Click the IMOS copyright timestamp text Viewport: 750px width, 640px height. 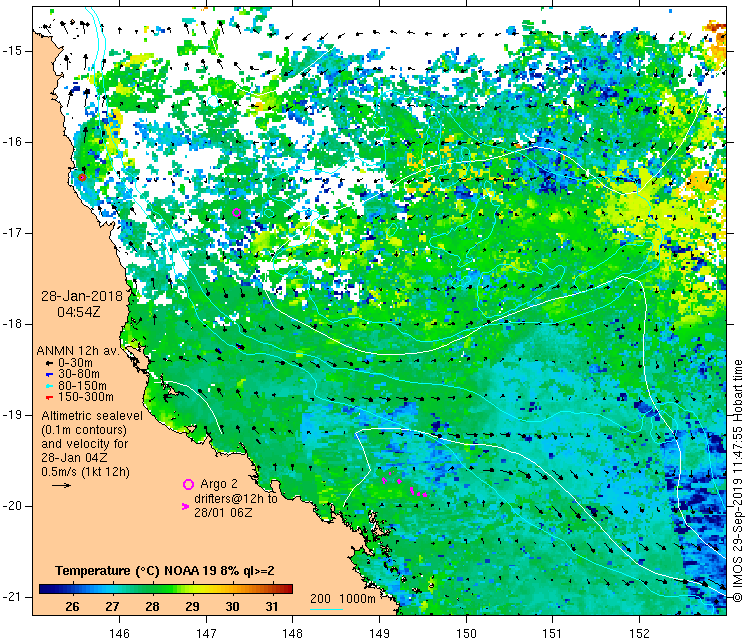pos(738,481)
